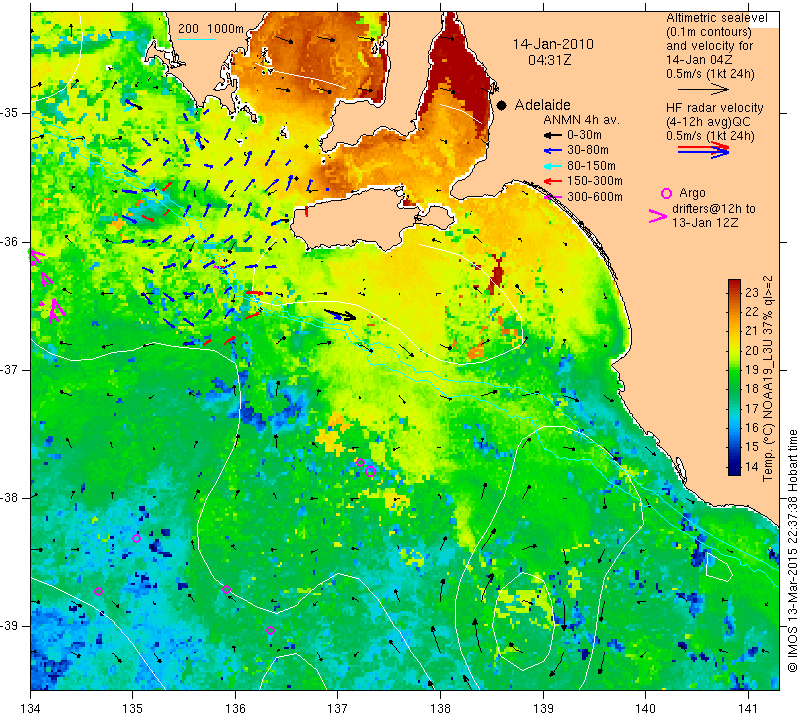
Task: Click the Temp. (°C) NOAA19_L3U colorbar title
Action: point(768,379)
